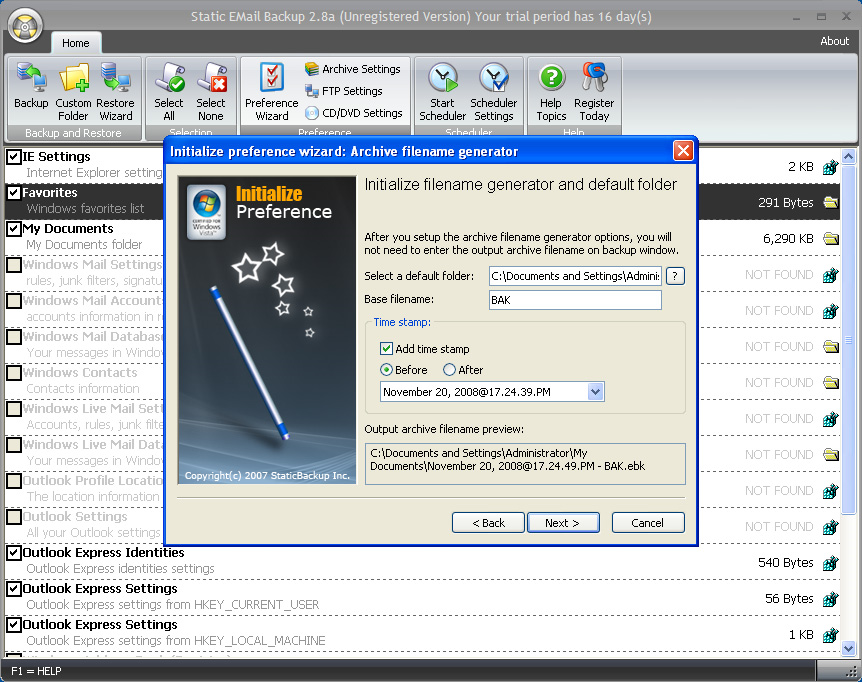Expand the time stamp format dropdown

[x=595, y=392]
